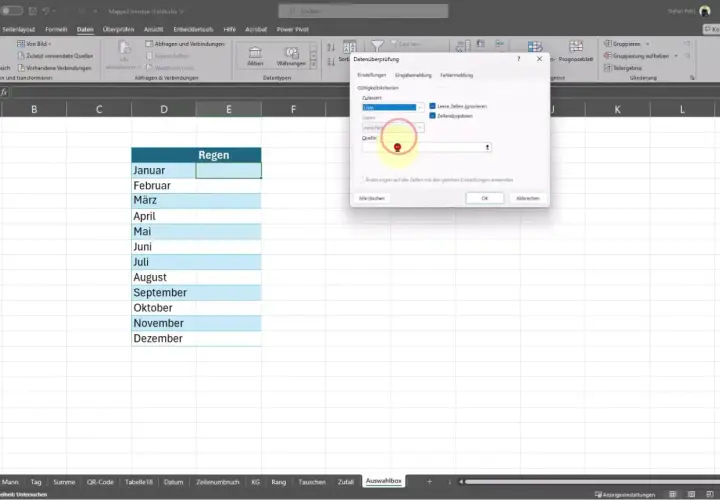Click the Text in Spalten icon
Screen dimensions: 720x500
pos(462,46)
